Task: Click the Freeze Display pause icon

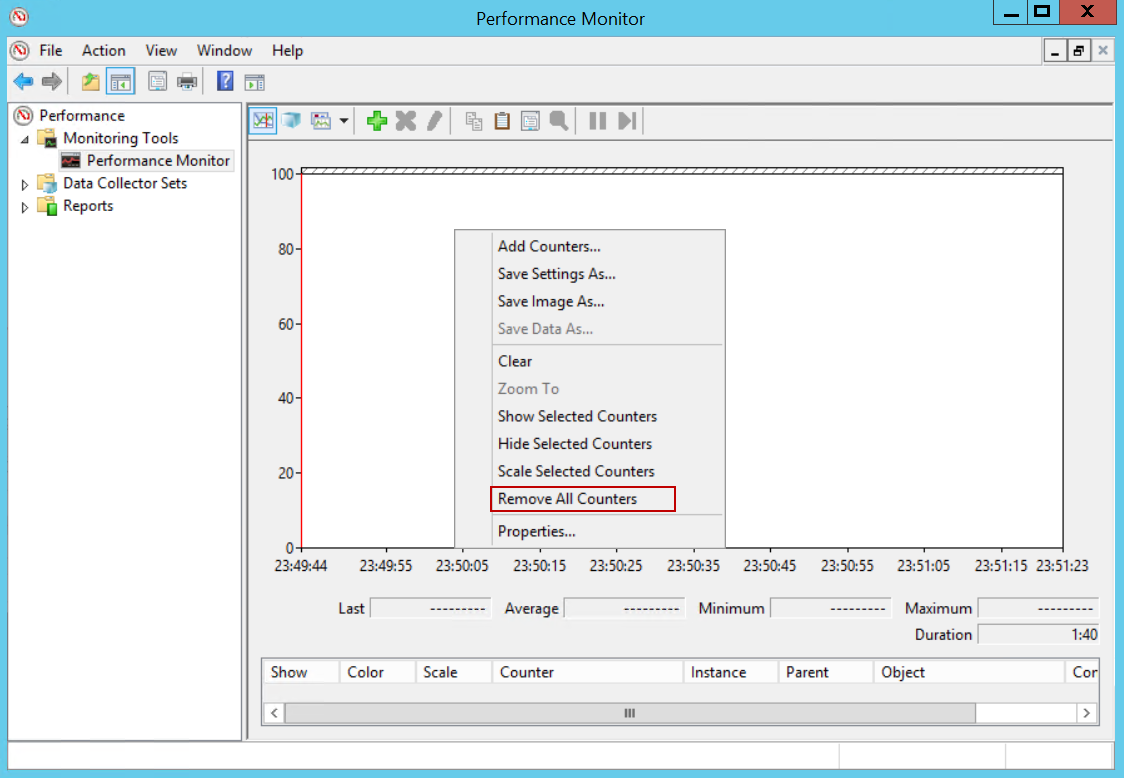Action: pyautogui.click(x=597, y=121)
